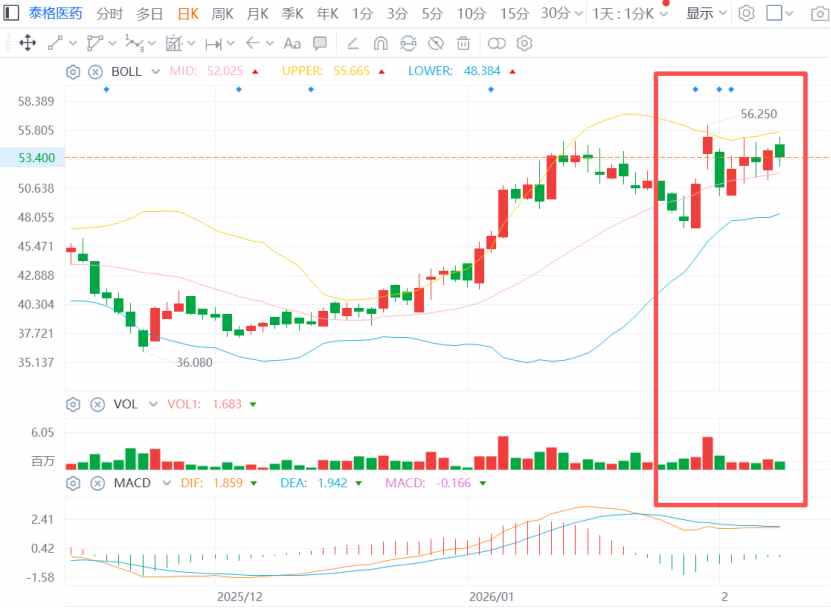This screenshot has height=608, width=831.
Task: Open VOL indicator settings gear
Action: (73, 404)
